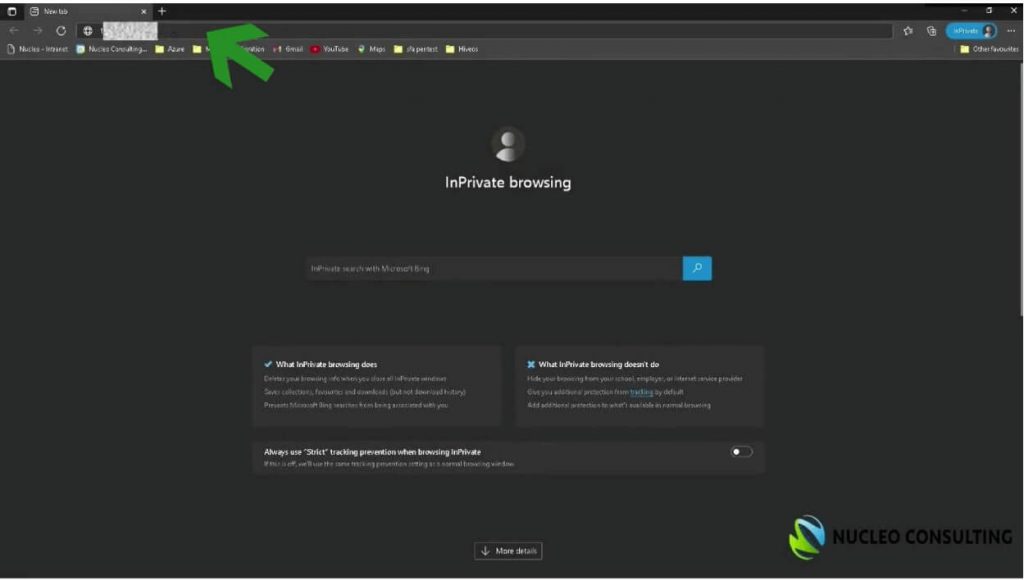Select the New tab browser tab
This screenshot has width=1024, height=580.
pyautogui.click(x=88, y=12)
